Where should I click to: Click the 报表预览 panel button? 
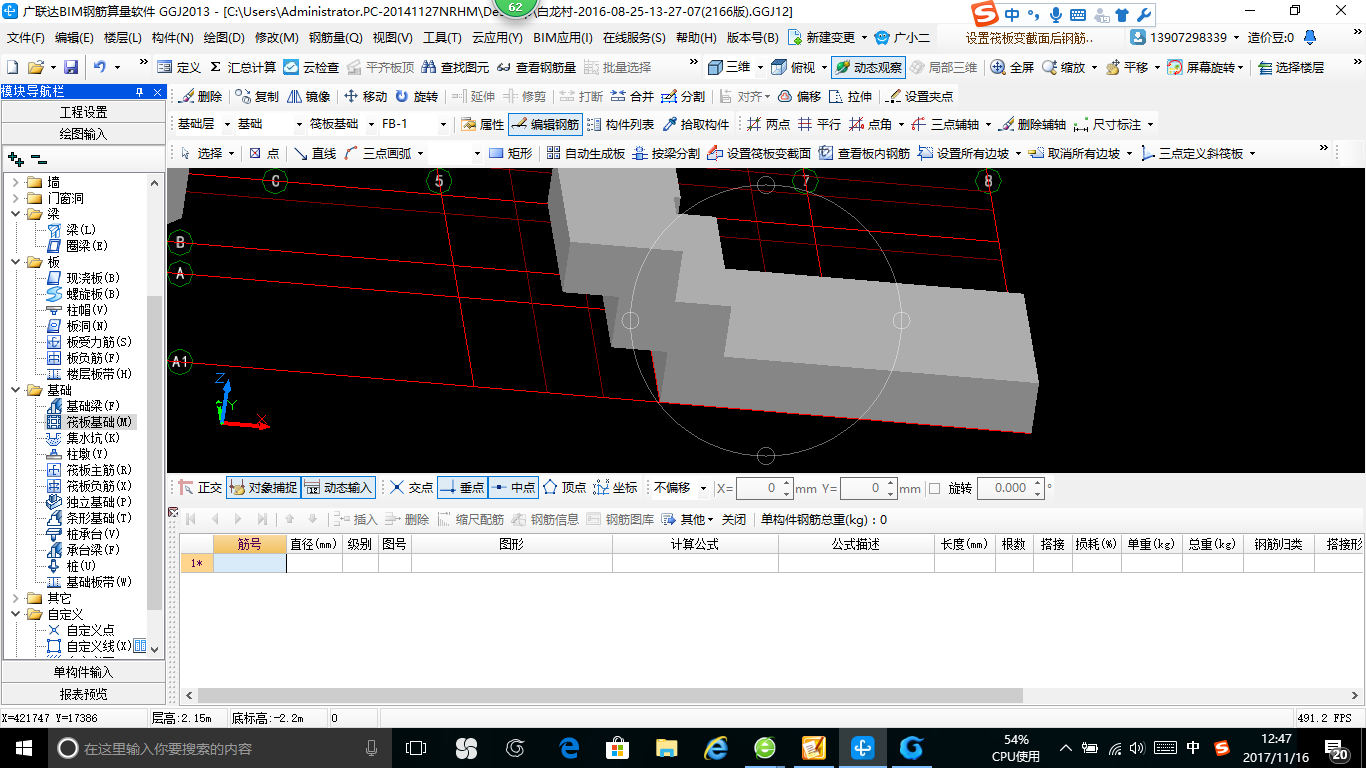[83, 694]
